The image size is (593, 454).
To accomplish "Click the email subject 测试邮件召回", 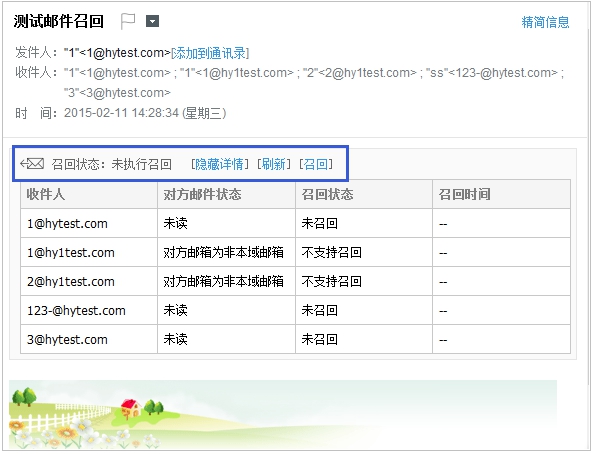I will tap(59, 22).
